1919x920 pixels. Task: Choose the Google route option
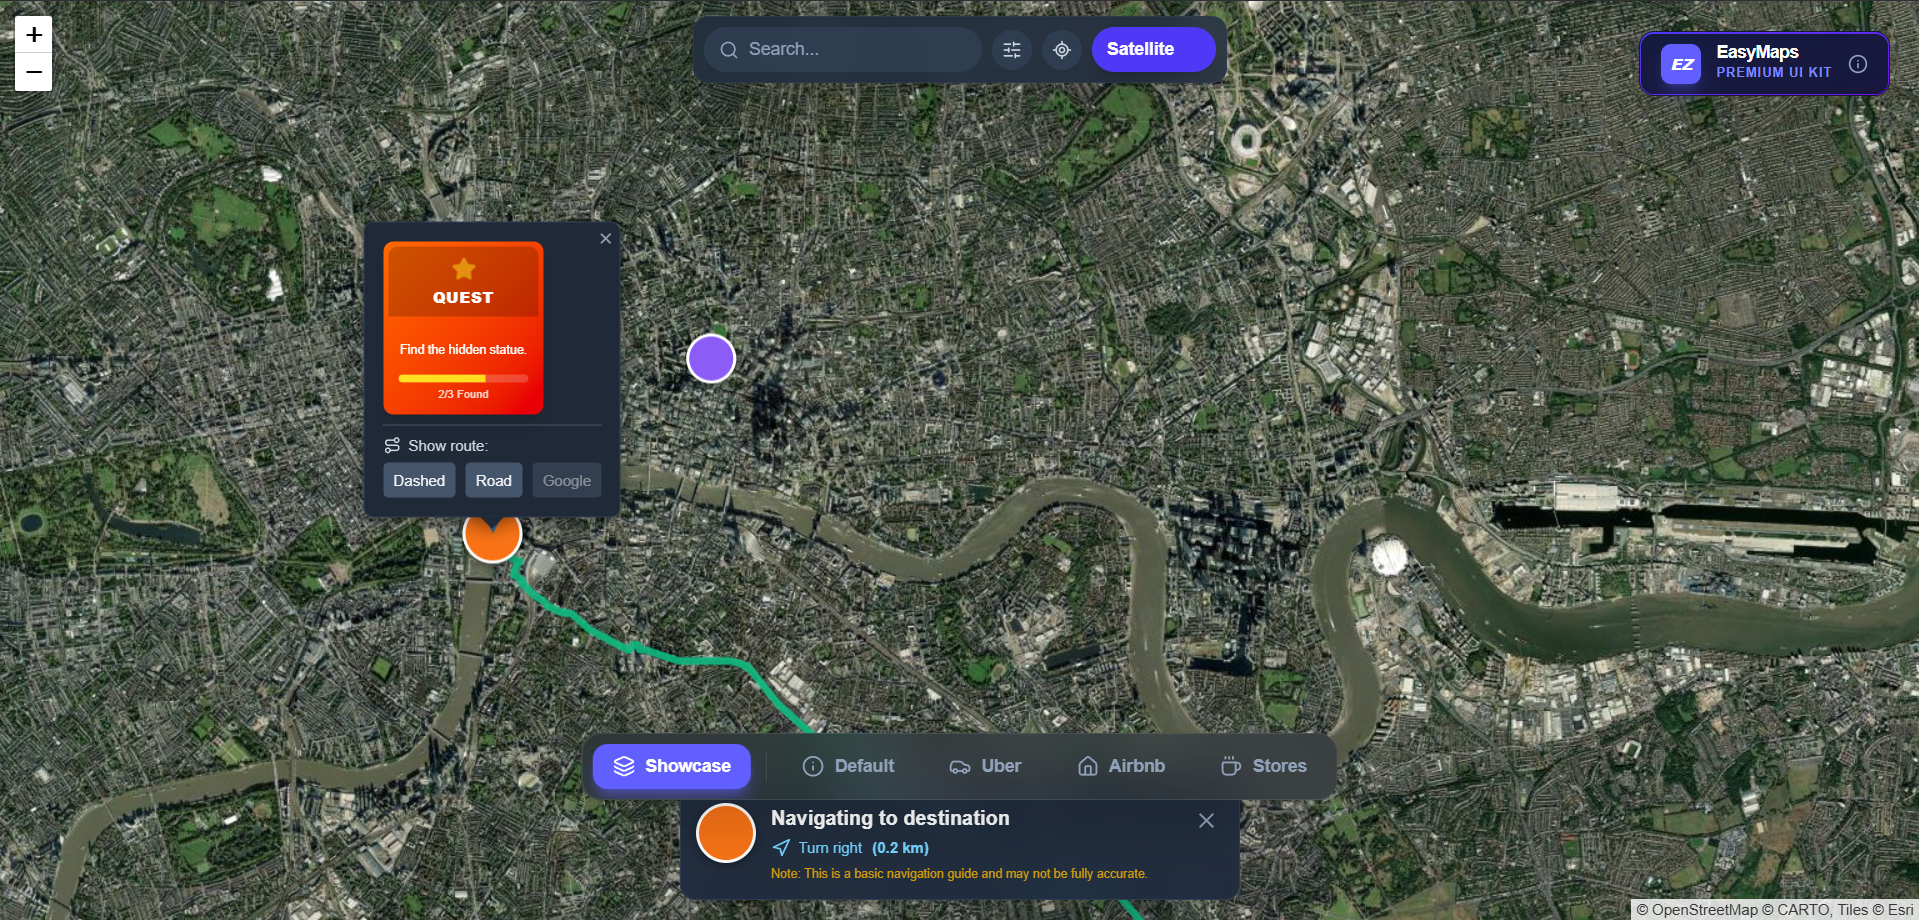[x=567, y=480]
